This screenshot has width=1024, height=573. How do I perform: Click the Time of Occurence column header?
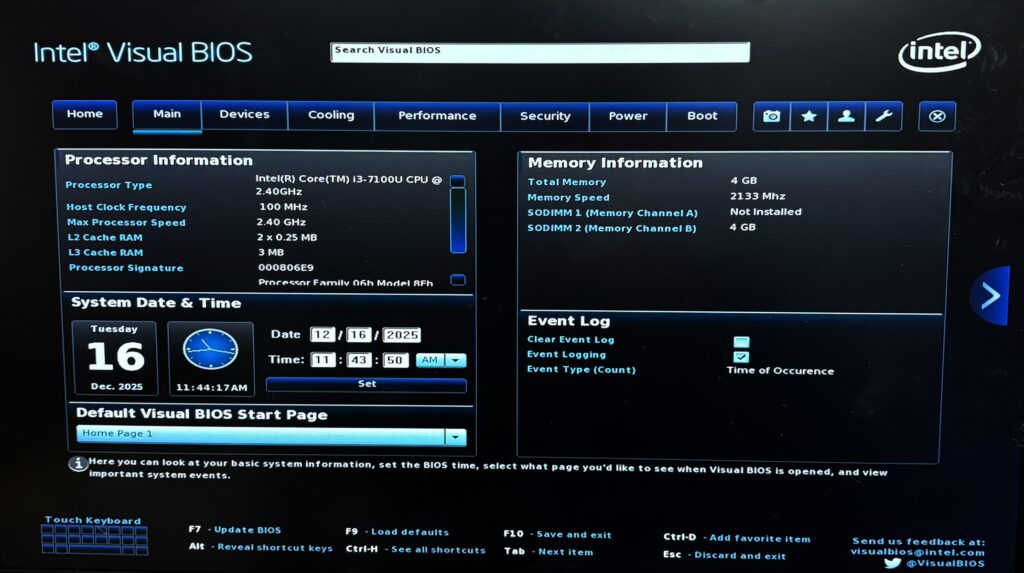tap(780, 370)
